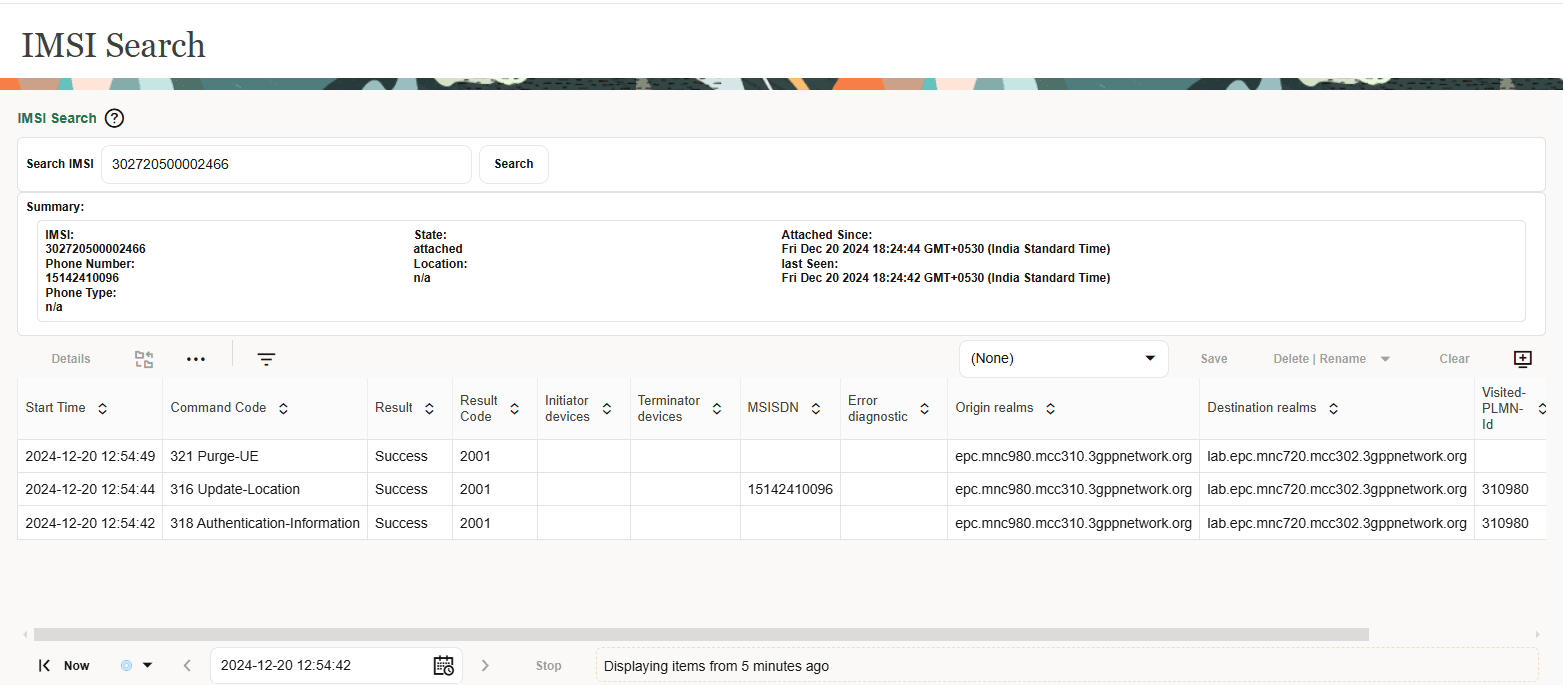Click the filter icon above the results table
This screenshot has width=1567, height=685.
coord(265,358)
